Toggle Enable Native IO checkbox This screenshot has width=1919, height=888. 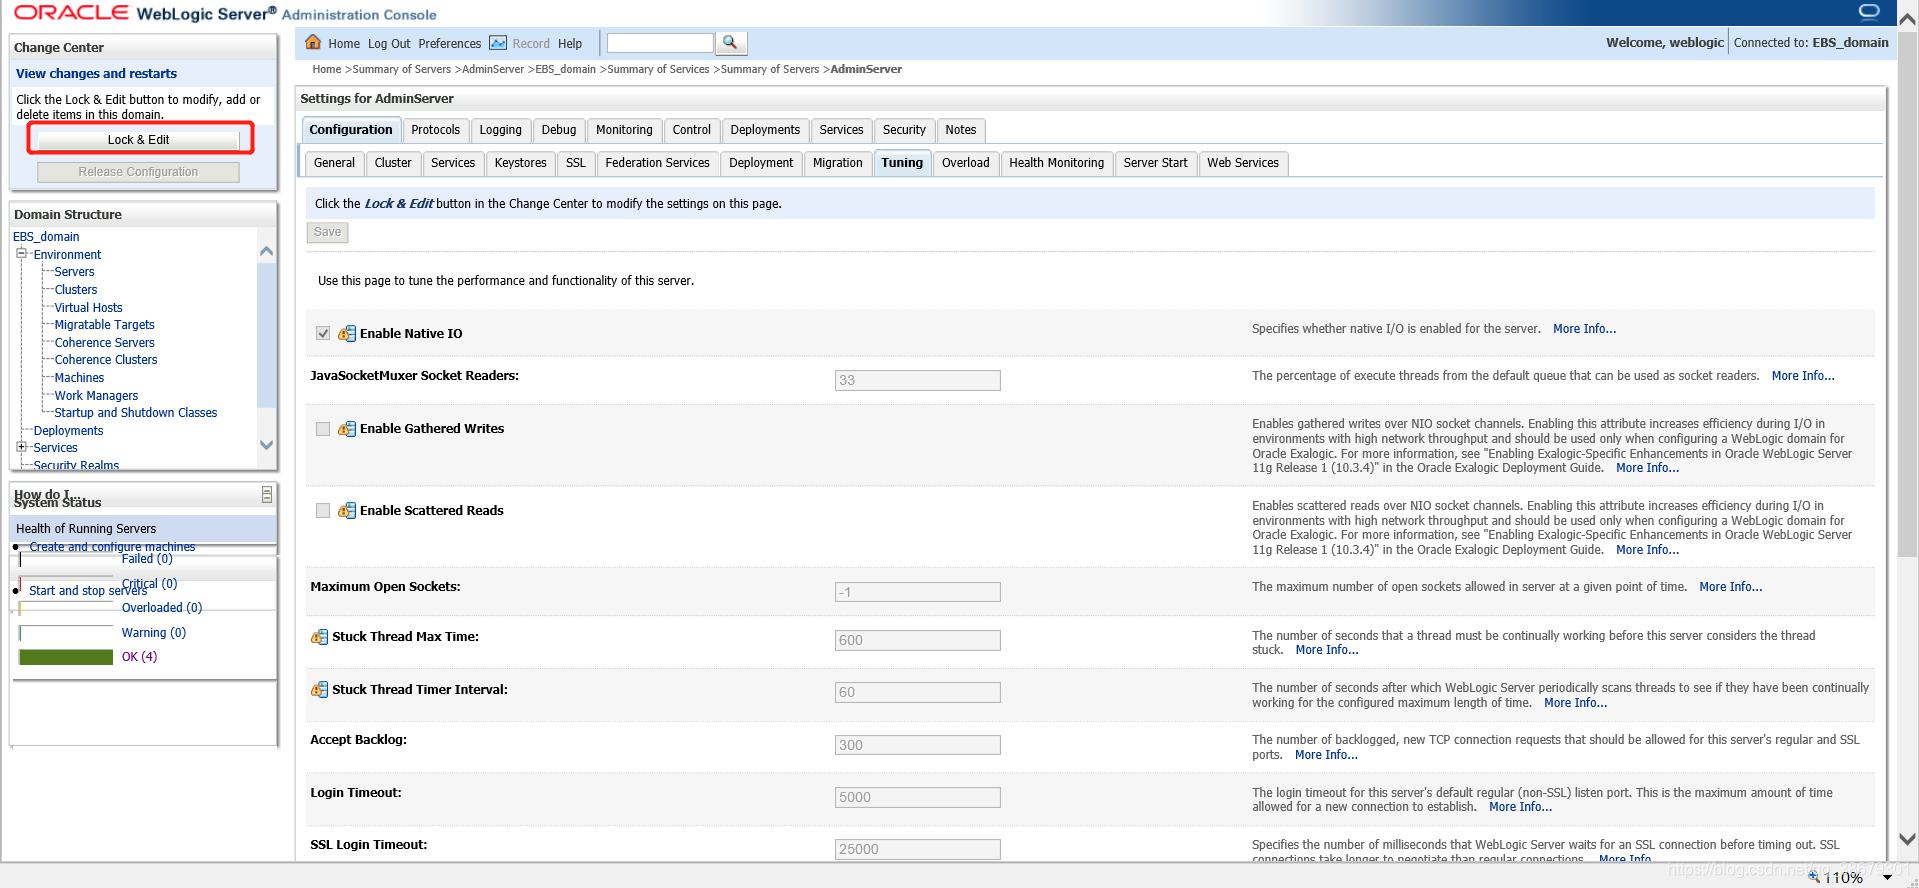[323, 333]
